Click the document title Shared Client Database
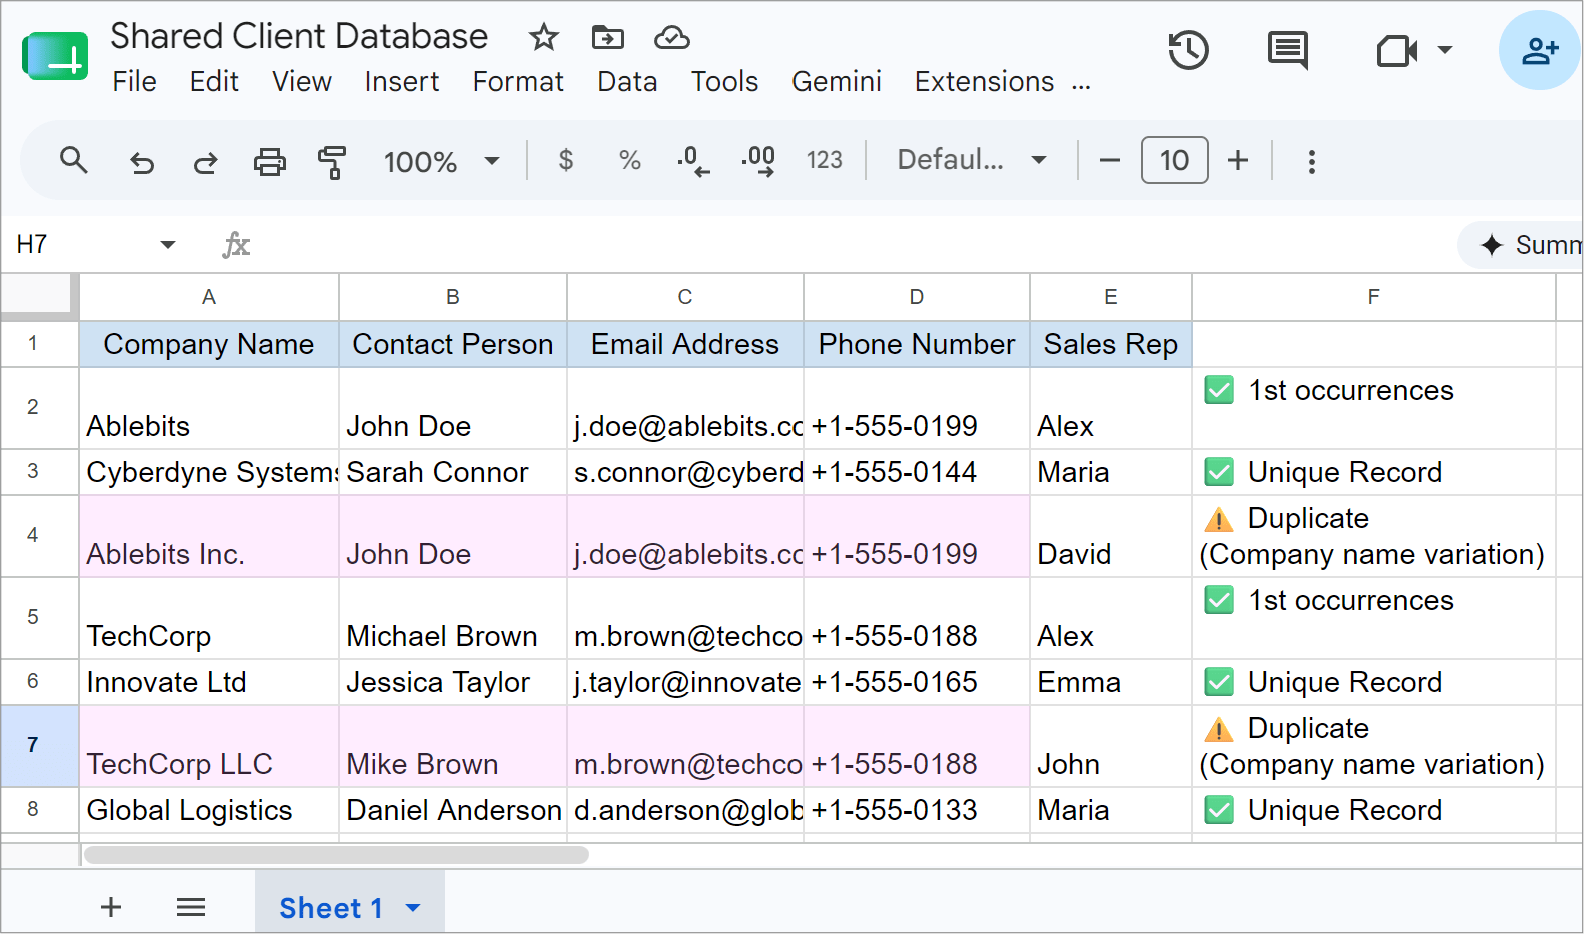This screenshot has width=1584, height=934. [299, 37]
